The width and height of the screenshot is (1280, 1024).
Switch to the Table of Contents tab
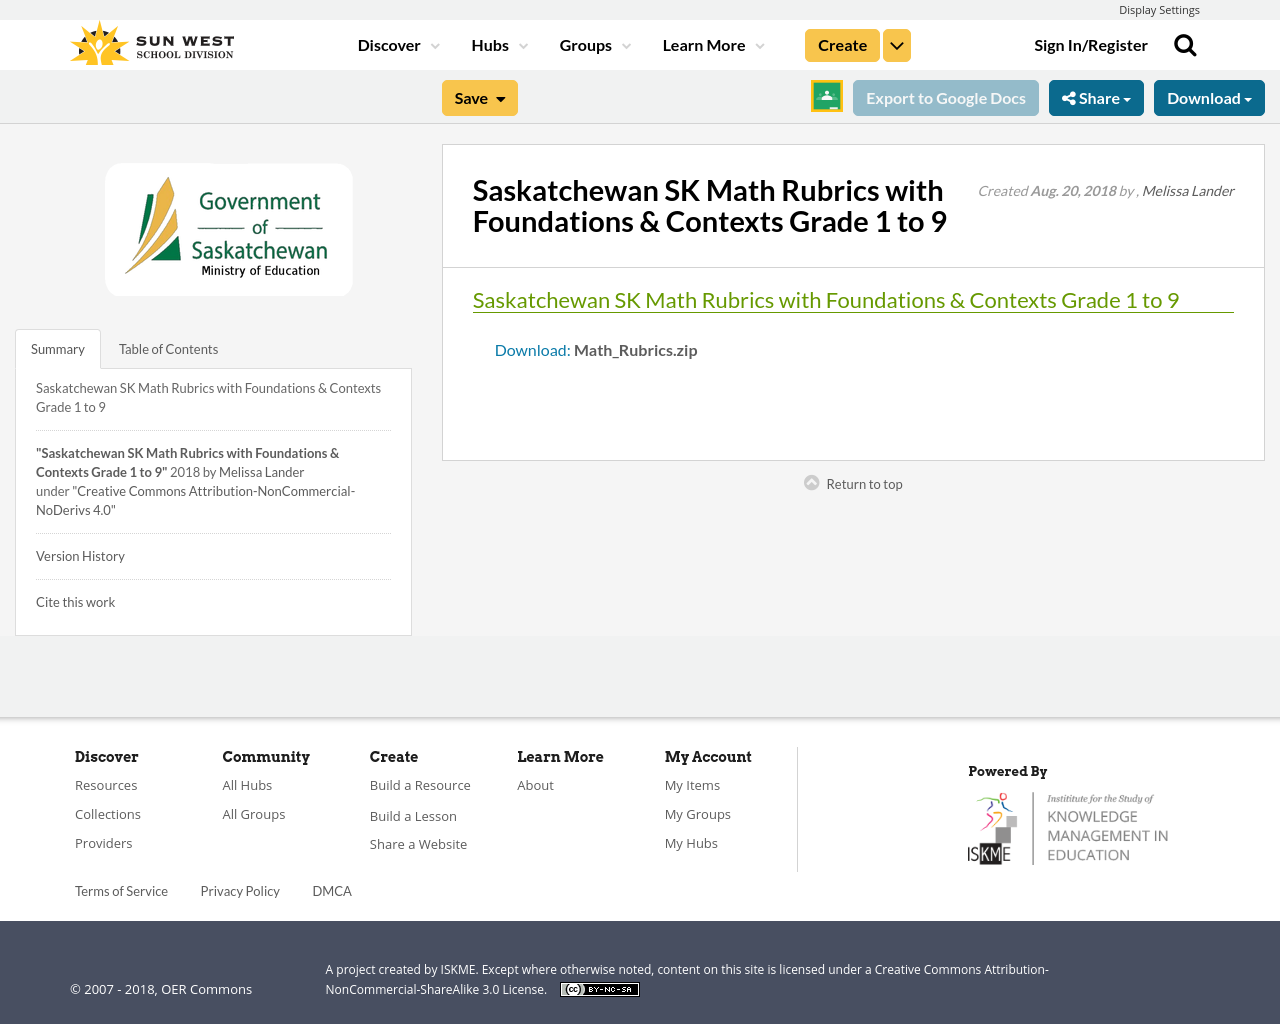coord(168,348)
